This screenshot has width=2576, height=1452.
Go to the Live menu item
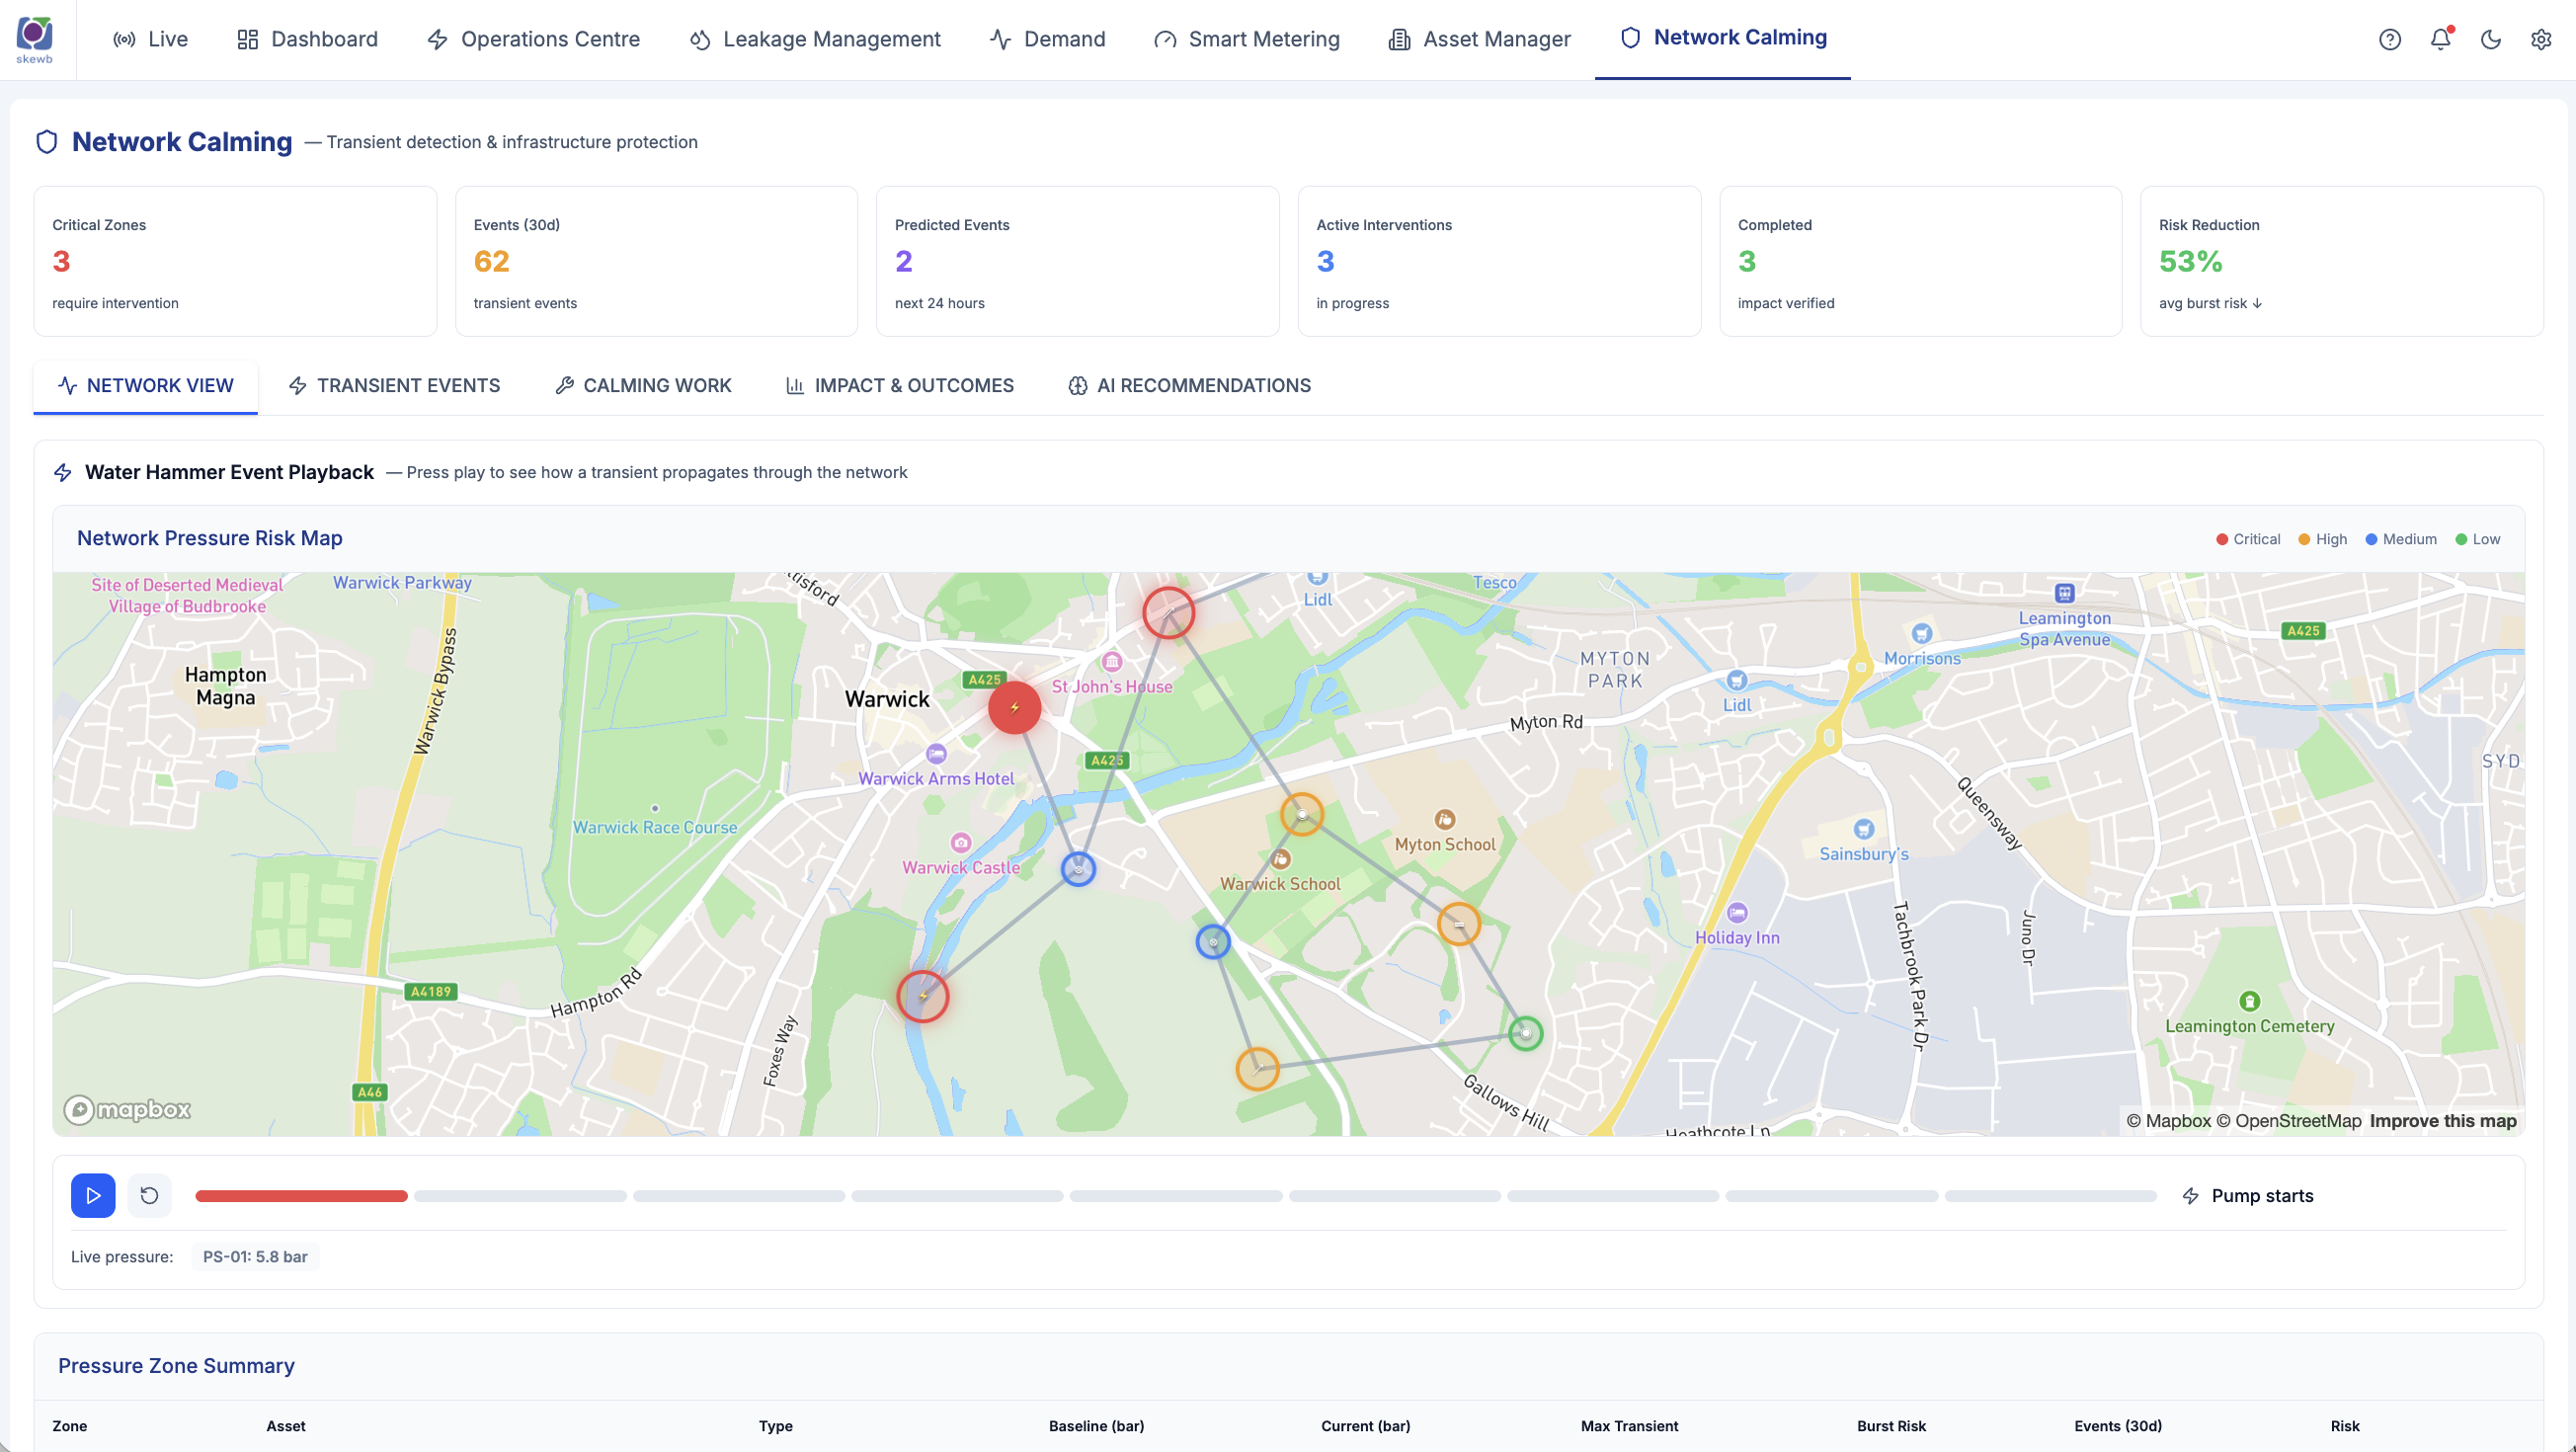[150, 39]
